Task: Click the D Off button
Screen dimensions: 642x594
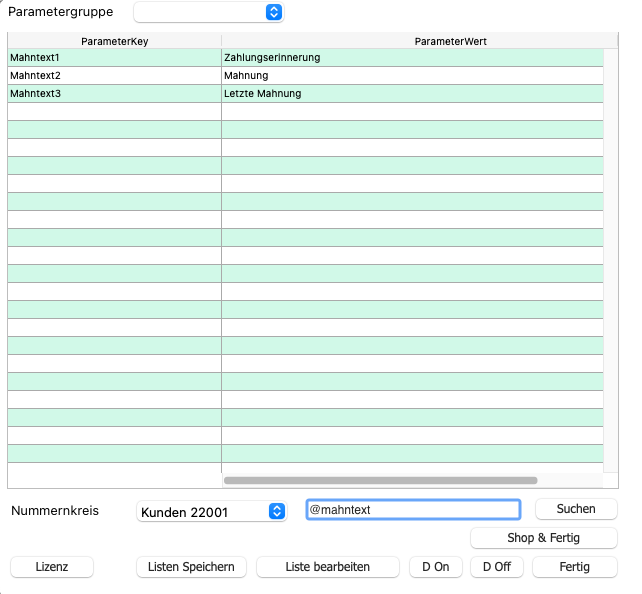Action: pyautogui.click(x=497, y=567)
